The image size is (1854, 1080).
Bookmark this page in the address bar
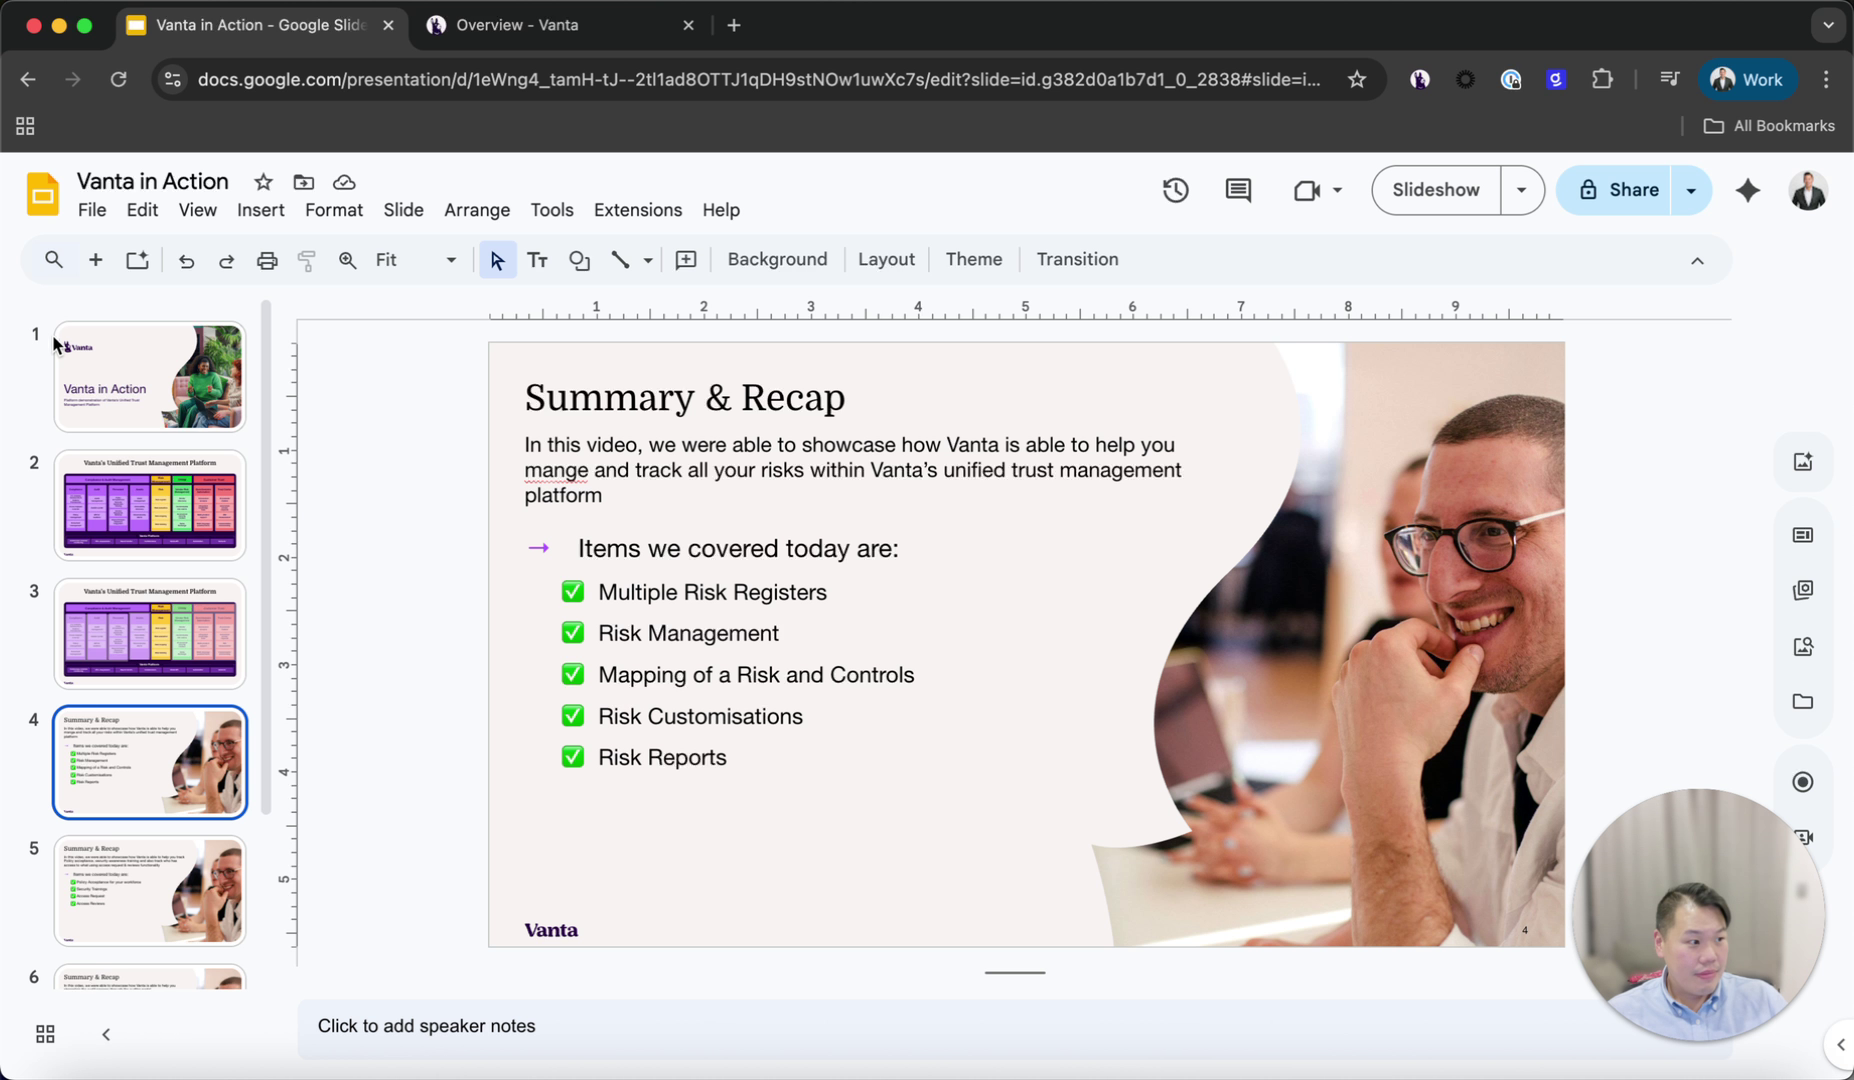click(x=1357, y=79)
